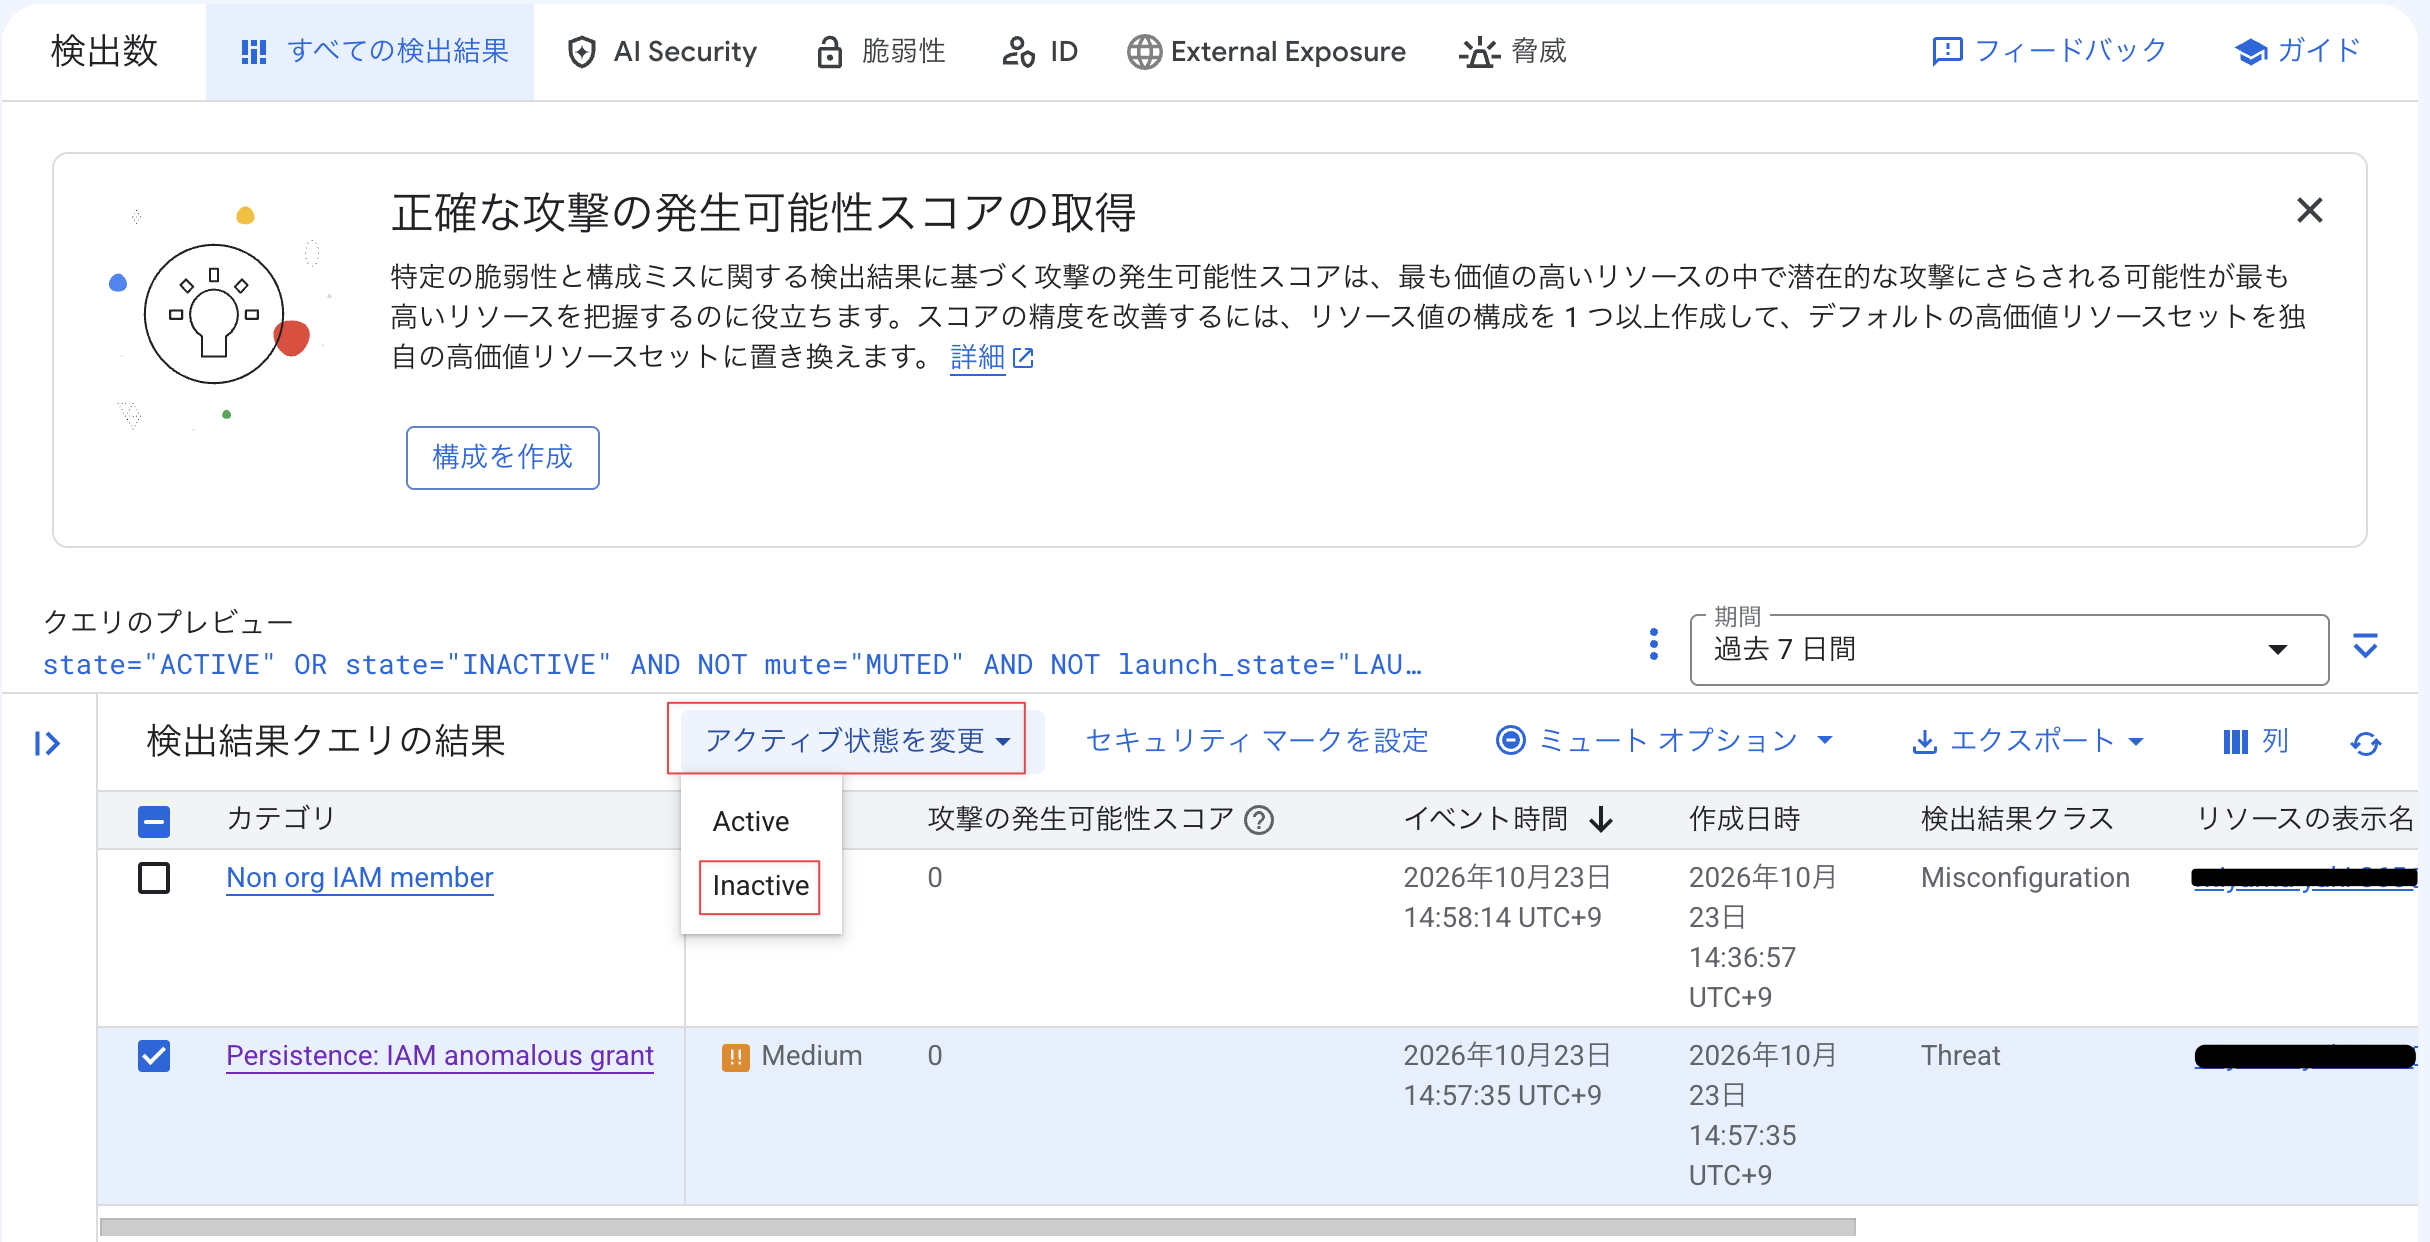This screenshot has width=2430, height=1242.
Task: Open the Non org IAM member finding
Action: [x=360, y=878]
